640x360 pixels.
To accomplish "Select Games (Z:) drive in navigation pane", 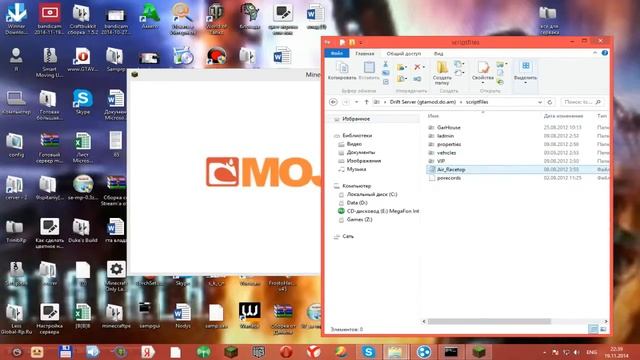I will pos(359,220).
